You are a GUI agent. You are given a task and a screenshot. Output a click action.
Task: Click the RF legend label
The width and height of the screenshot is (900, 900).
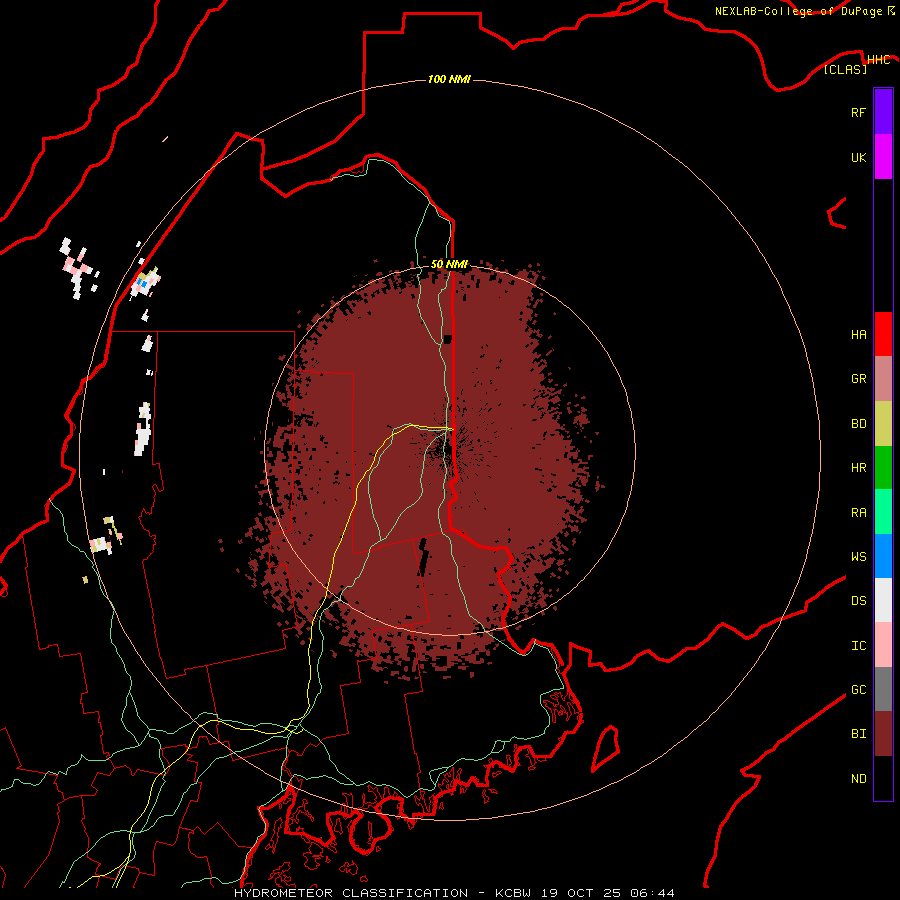pos(858,112)
